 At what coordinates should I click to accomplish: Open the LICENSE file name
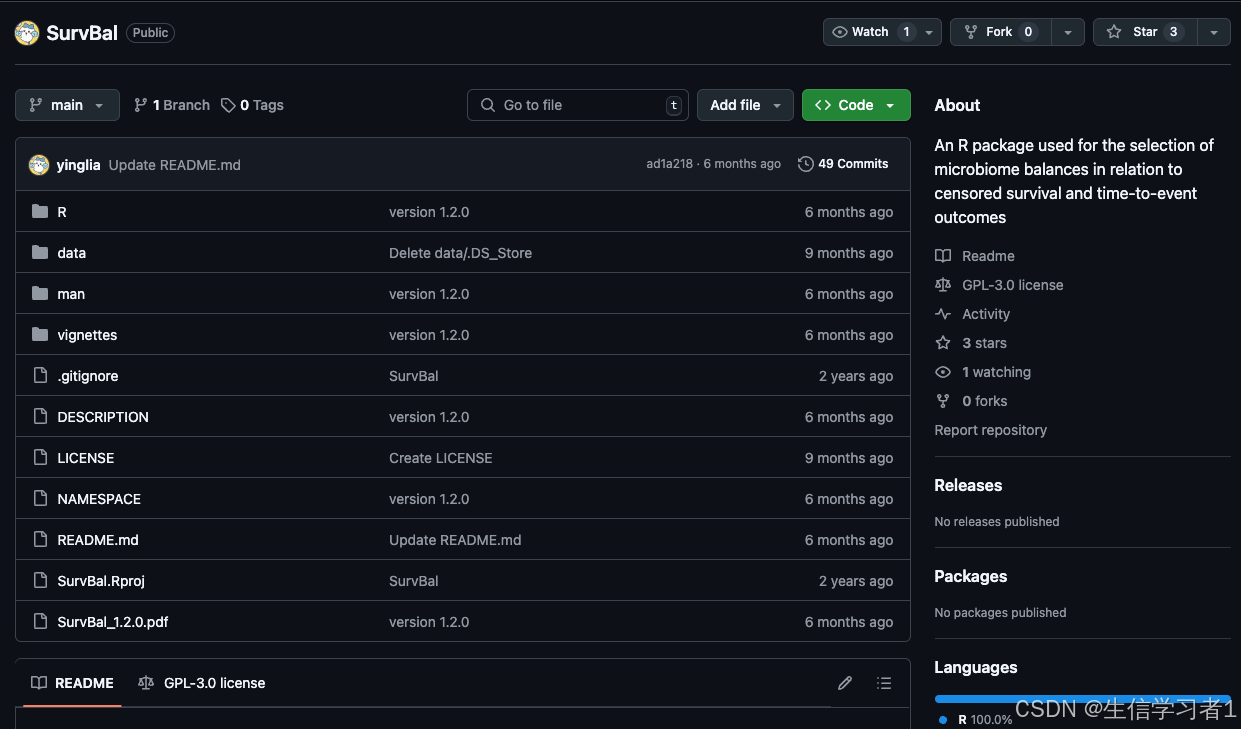pyautogui.click(x=86, y=458)
